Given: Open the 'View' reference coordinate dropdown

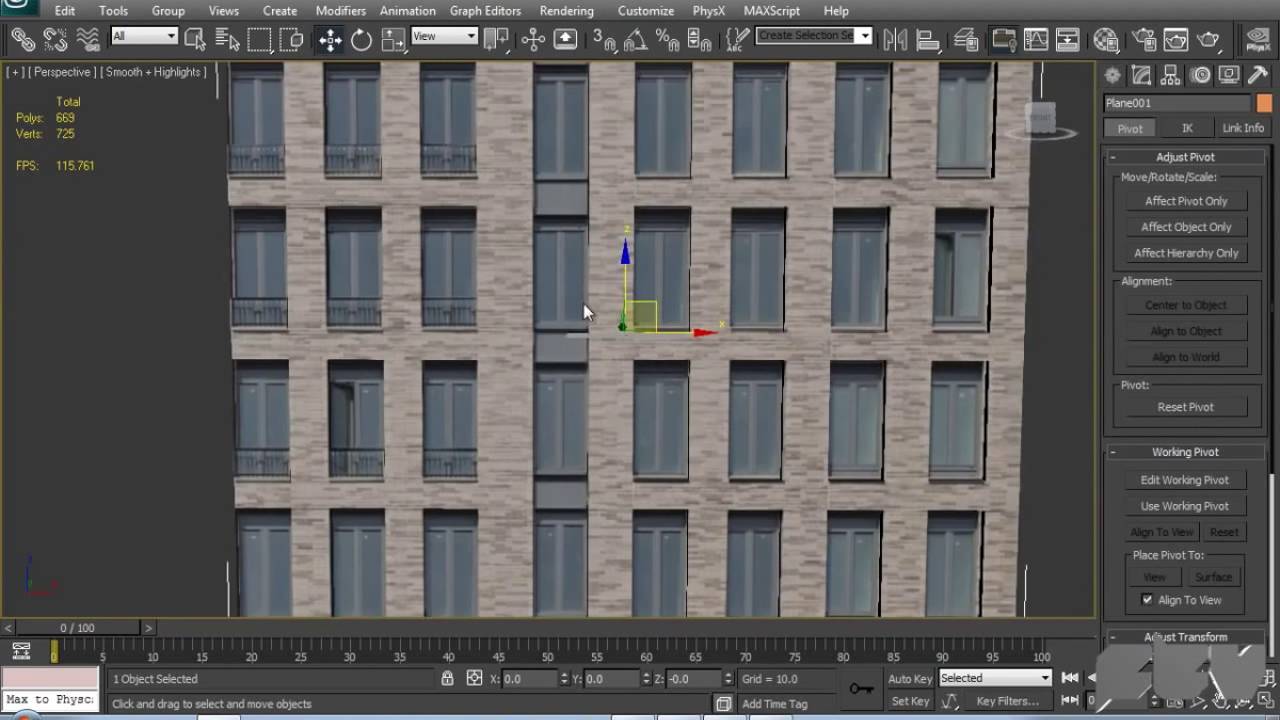Looking at the screenshot, I should click(444, 36).
